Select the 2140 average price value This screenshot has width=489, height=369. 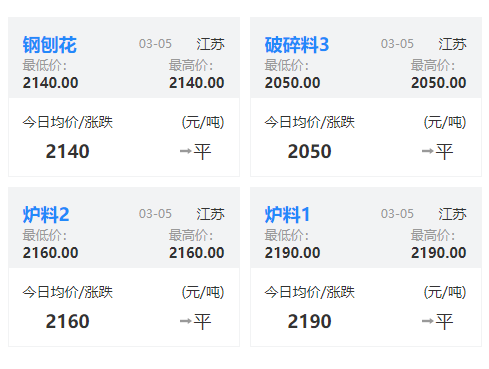(x=68, y=151)
